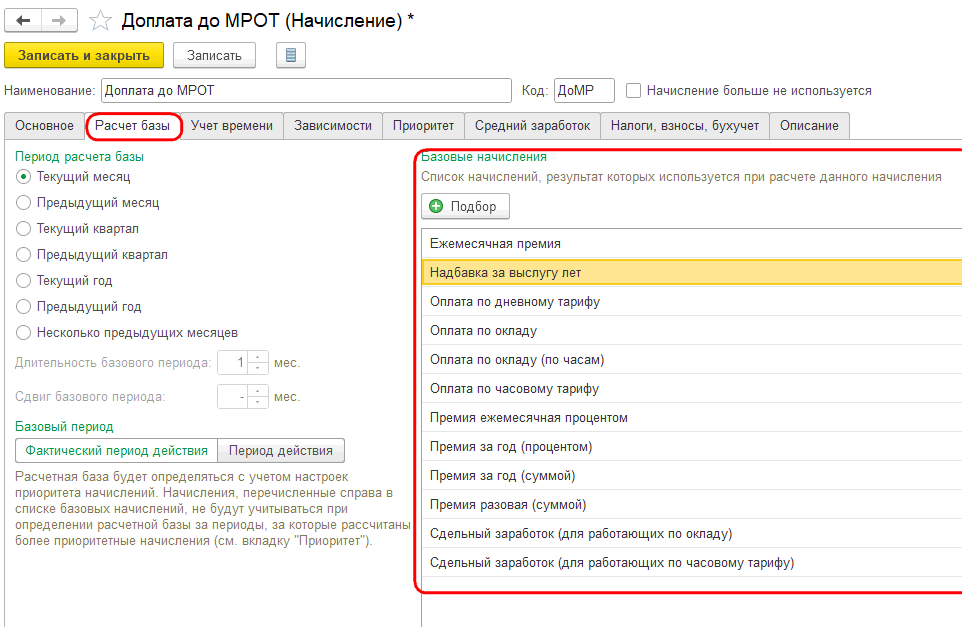Switch to the 'Зависимости' tab
962x627 pixels.
333,126
